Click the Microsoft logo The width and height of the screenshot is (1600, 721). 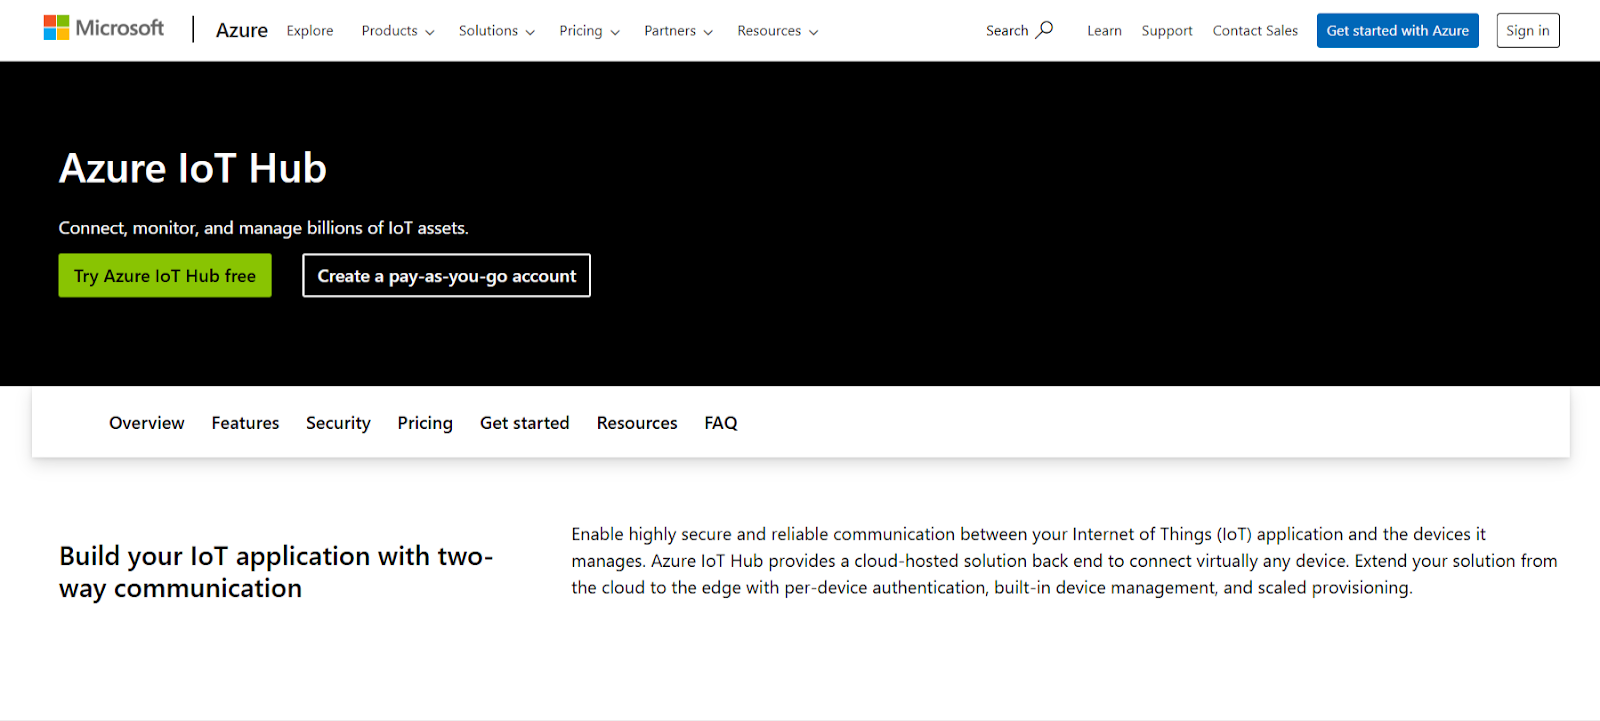tap(104, 28)
